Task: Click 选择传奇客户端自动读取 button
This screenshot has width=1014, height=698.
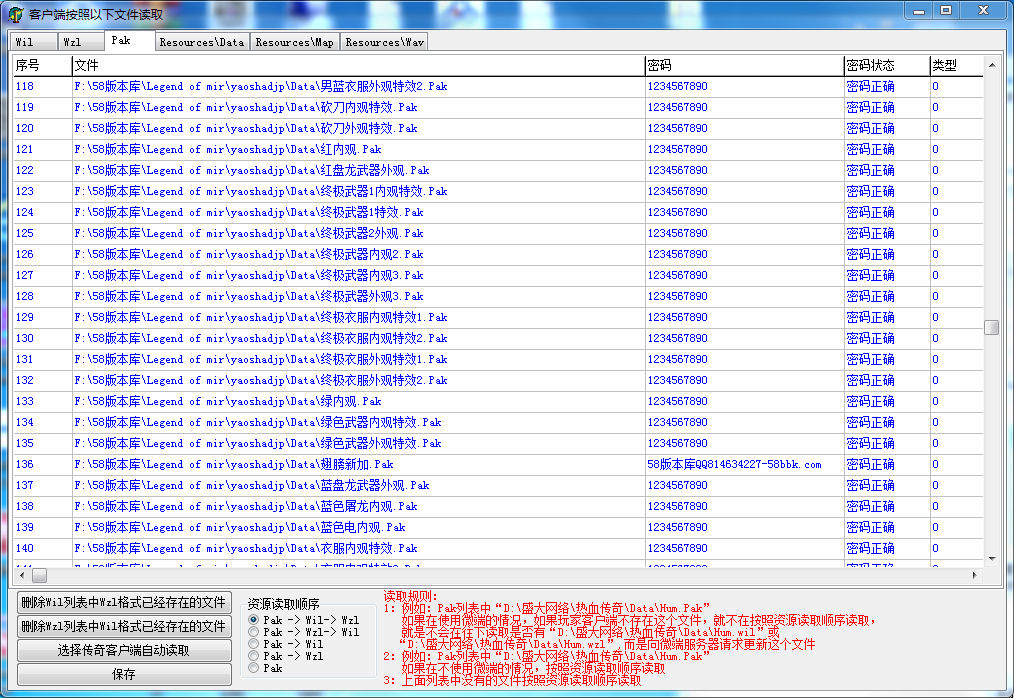Action: (x=124, y=650)
